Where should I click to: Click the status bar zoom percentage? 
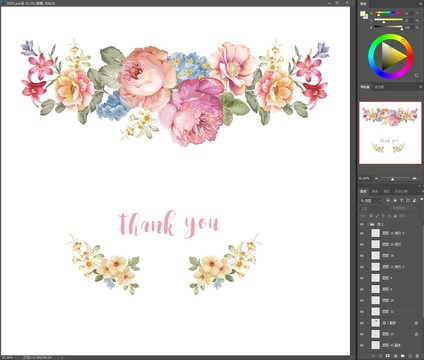coord(6,357)
